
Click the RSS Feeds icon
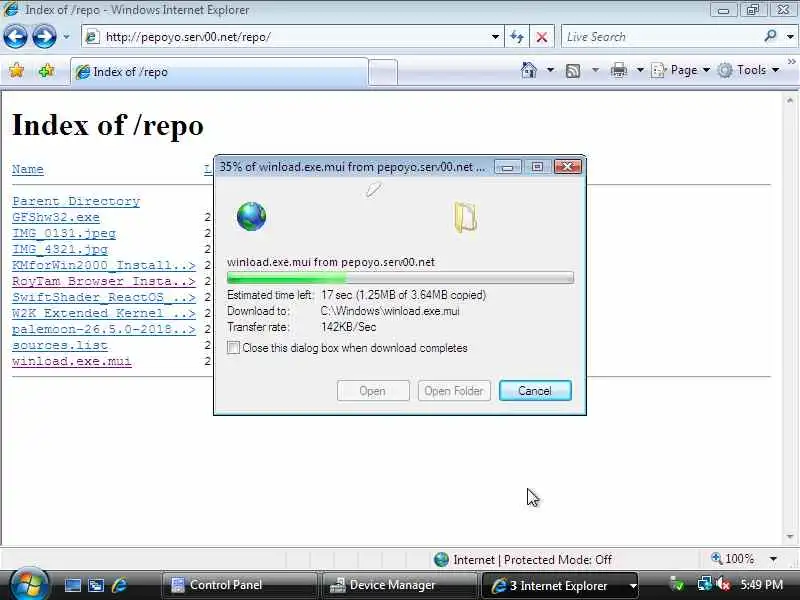[573, 70]
